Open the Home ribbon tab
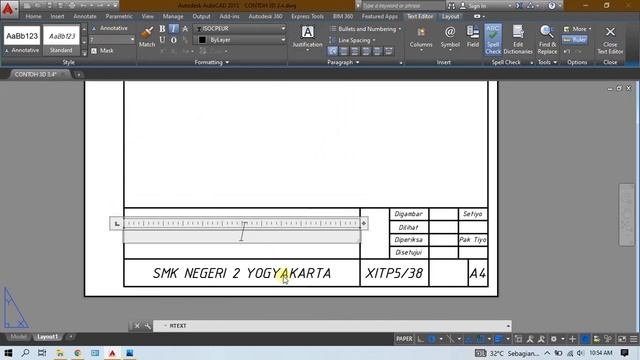 [33, 16]
